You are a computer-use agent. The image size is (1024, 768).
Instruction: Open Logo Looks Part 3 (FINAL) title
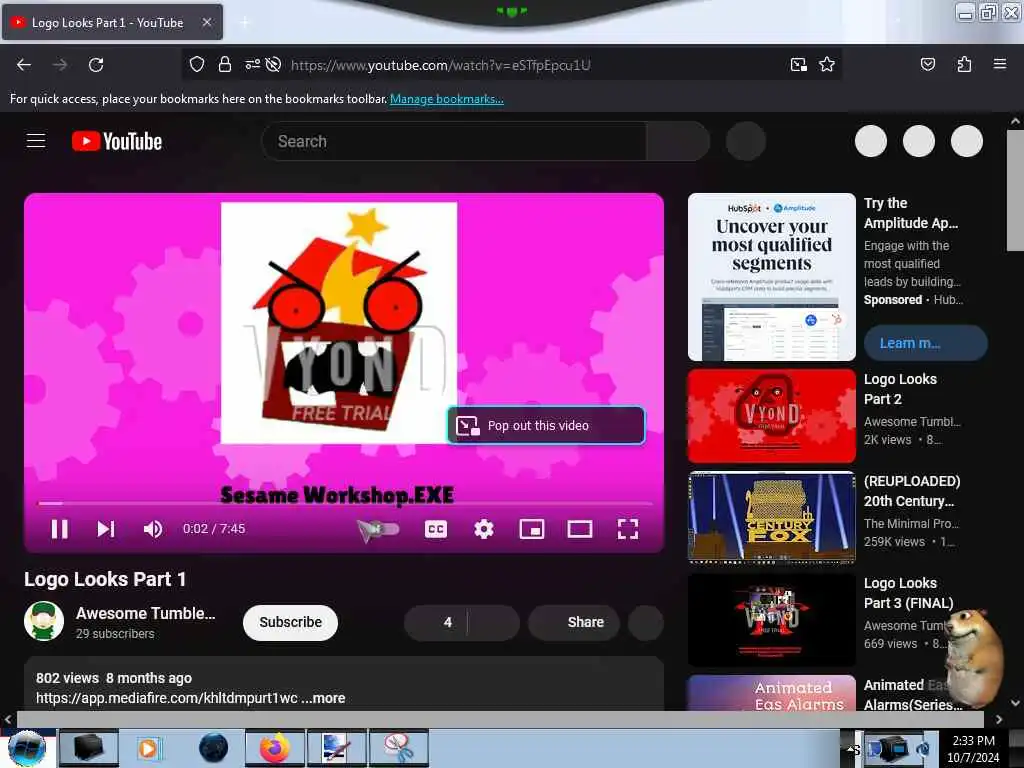click(x=908, y=593)
